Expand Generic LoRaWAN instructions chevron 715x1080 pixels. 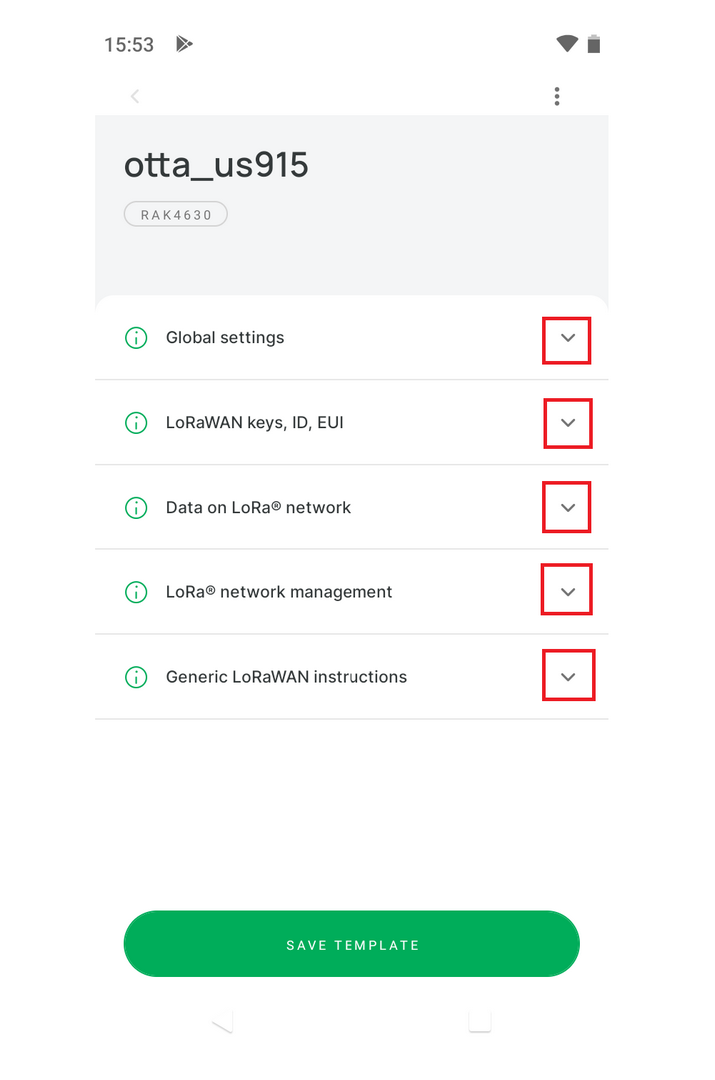(568, 677)
